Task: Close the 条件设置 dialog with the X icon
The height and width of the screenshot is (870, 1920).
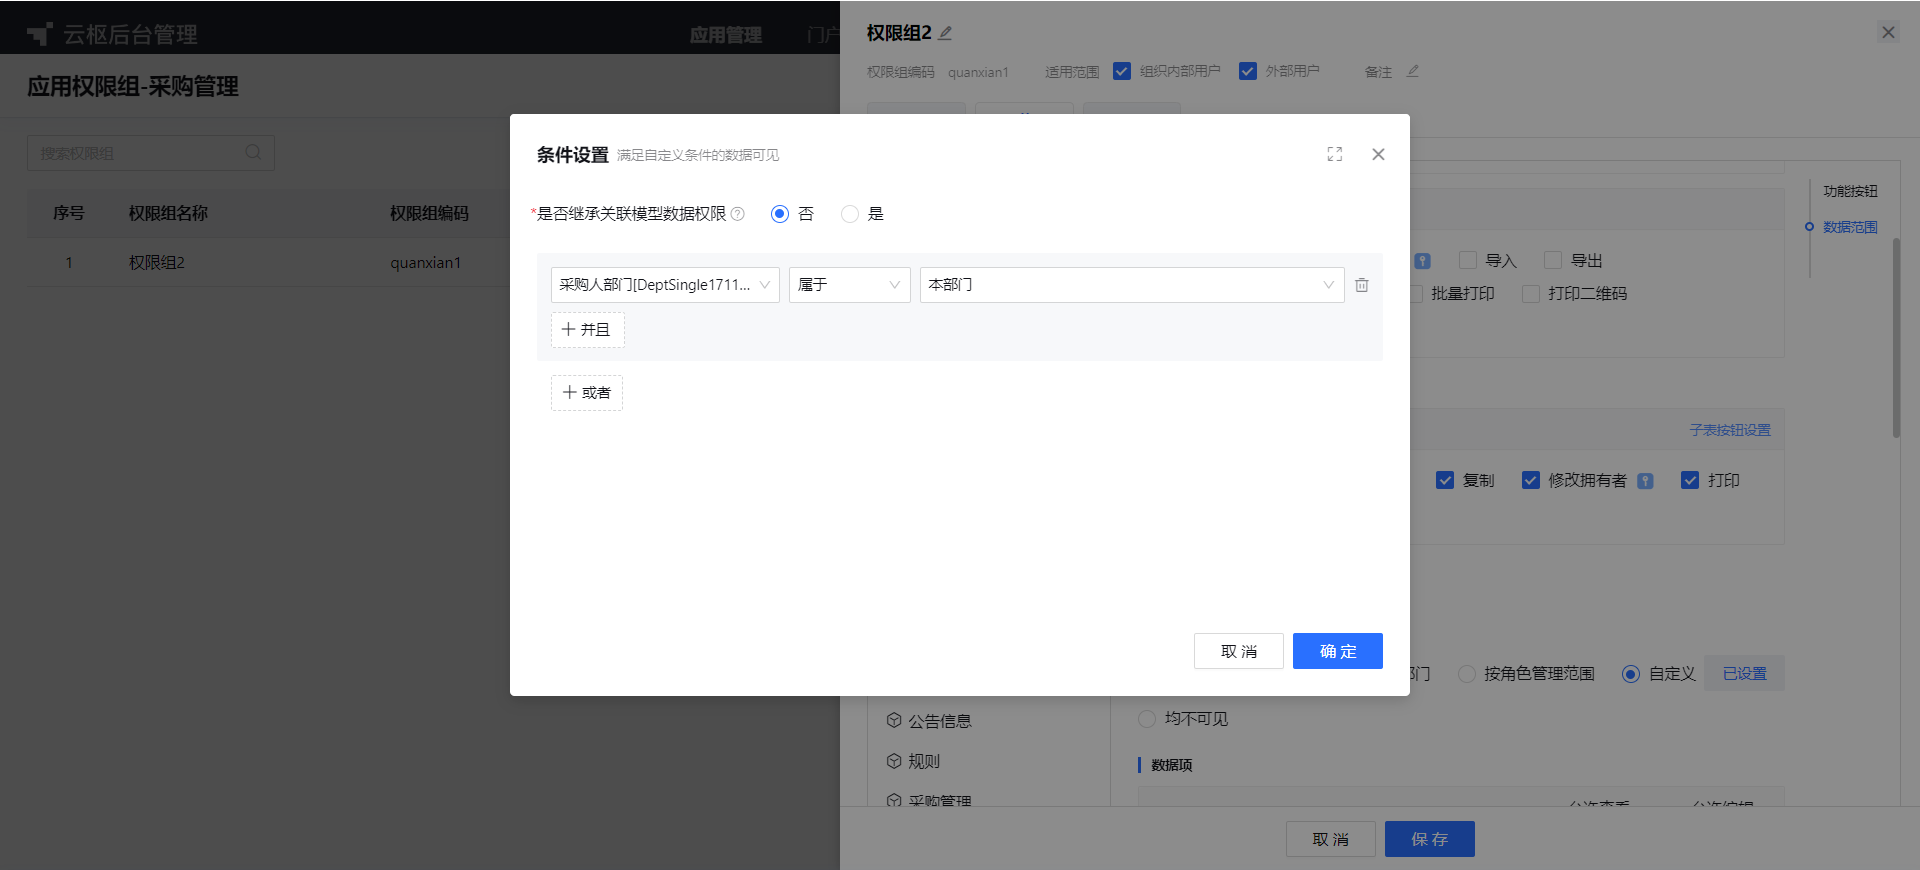Action: point(1378,154)
